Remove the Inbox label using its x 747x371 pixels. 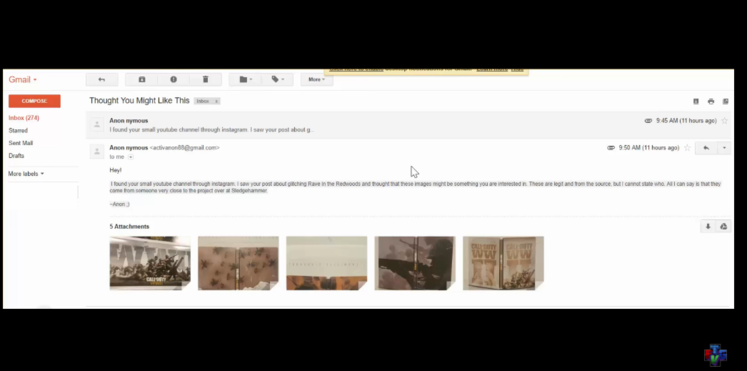point(216,101)
